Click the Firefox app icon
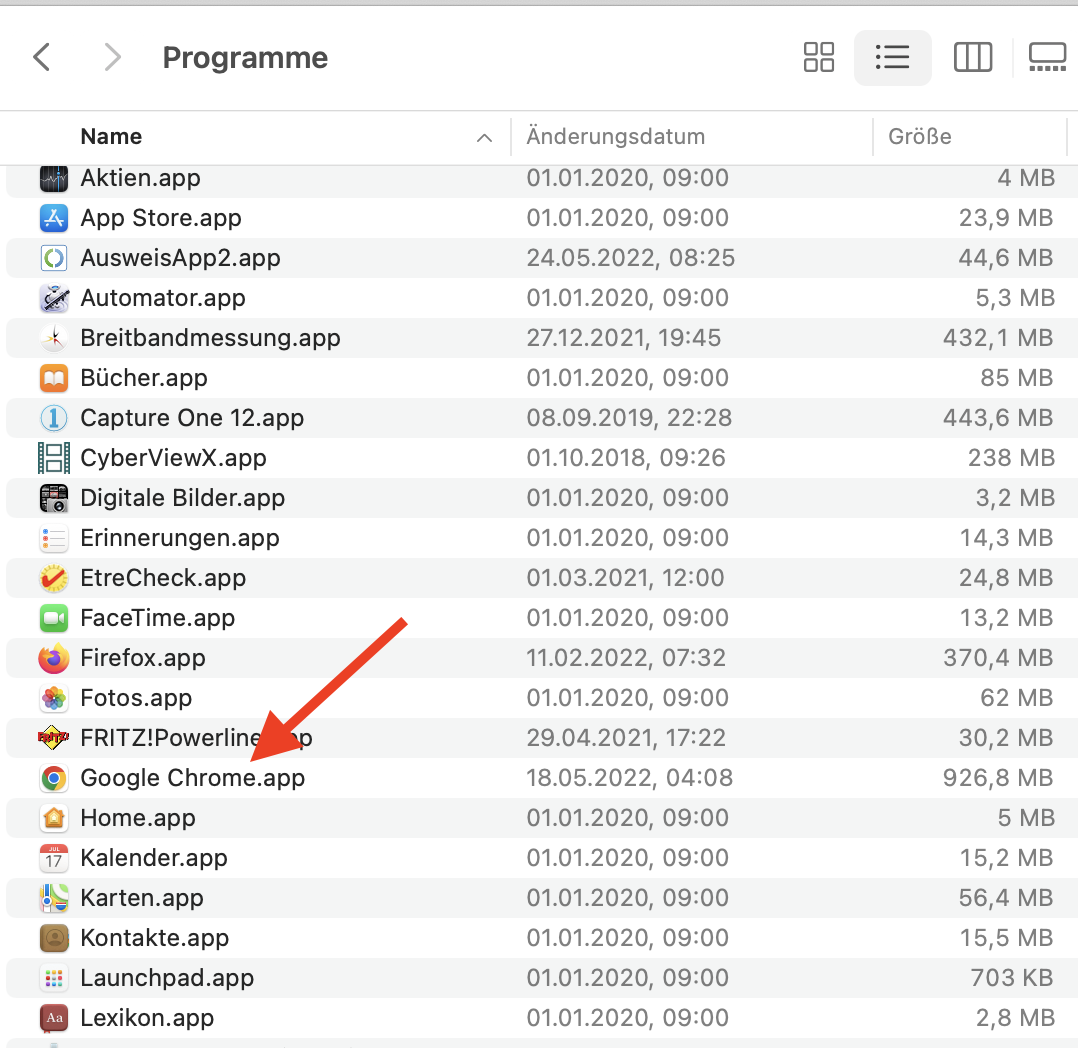The image size is (1078, 1048). 53,658
